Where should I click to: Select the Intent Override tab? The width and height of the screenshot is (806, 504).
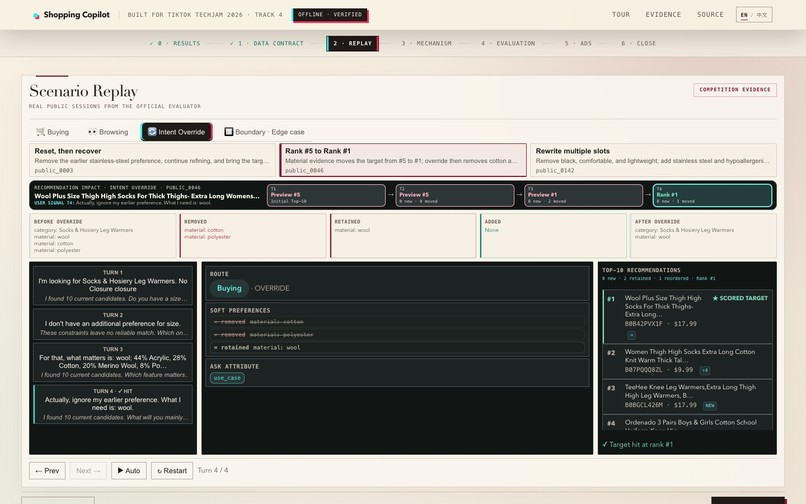point(176,132)
